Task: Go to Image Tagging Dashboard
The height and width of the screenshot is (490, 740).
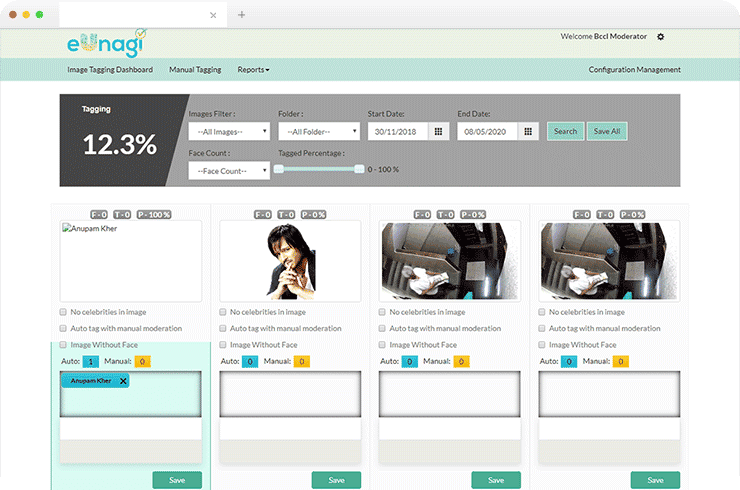Action: point(110,69)
